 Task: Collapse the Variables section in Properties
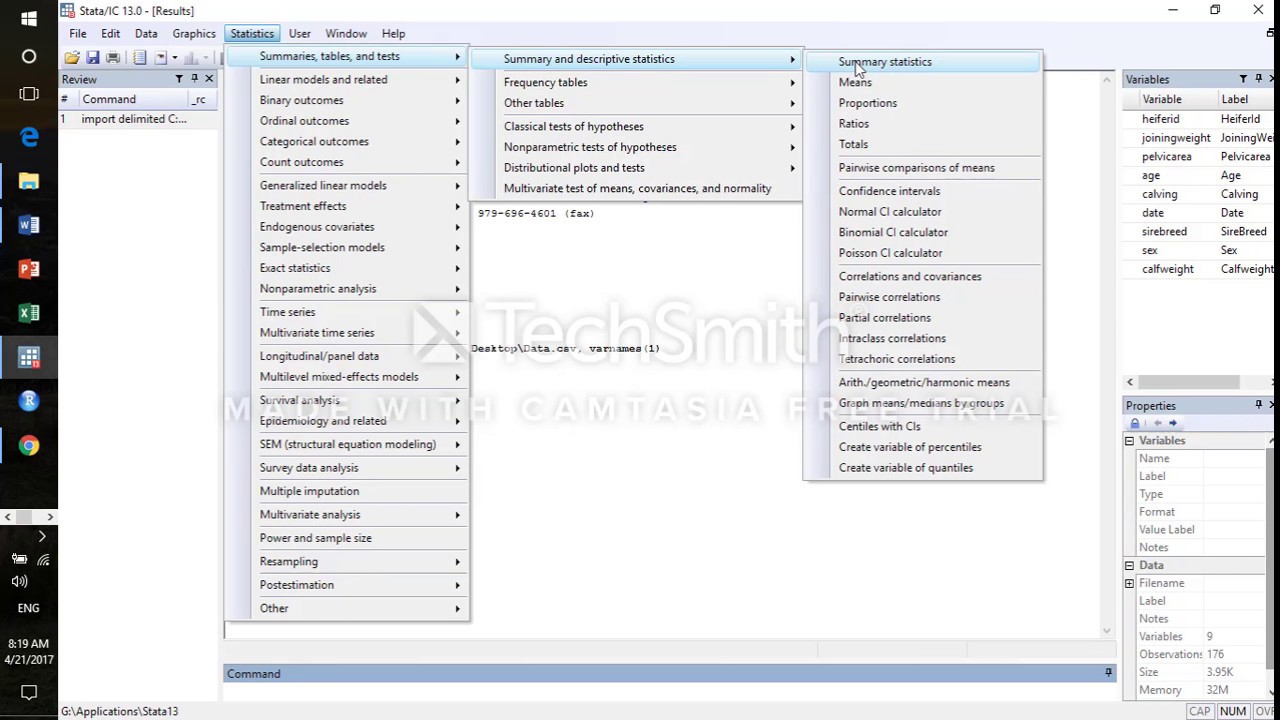(x=1129, y=441)
